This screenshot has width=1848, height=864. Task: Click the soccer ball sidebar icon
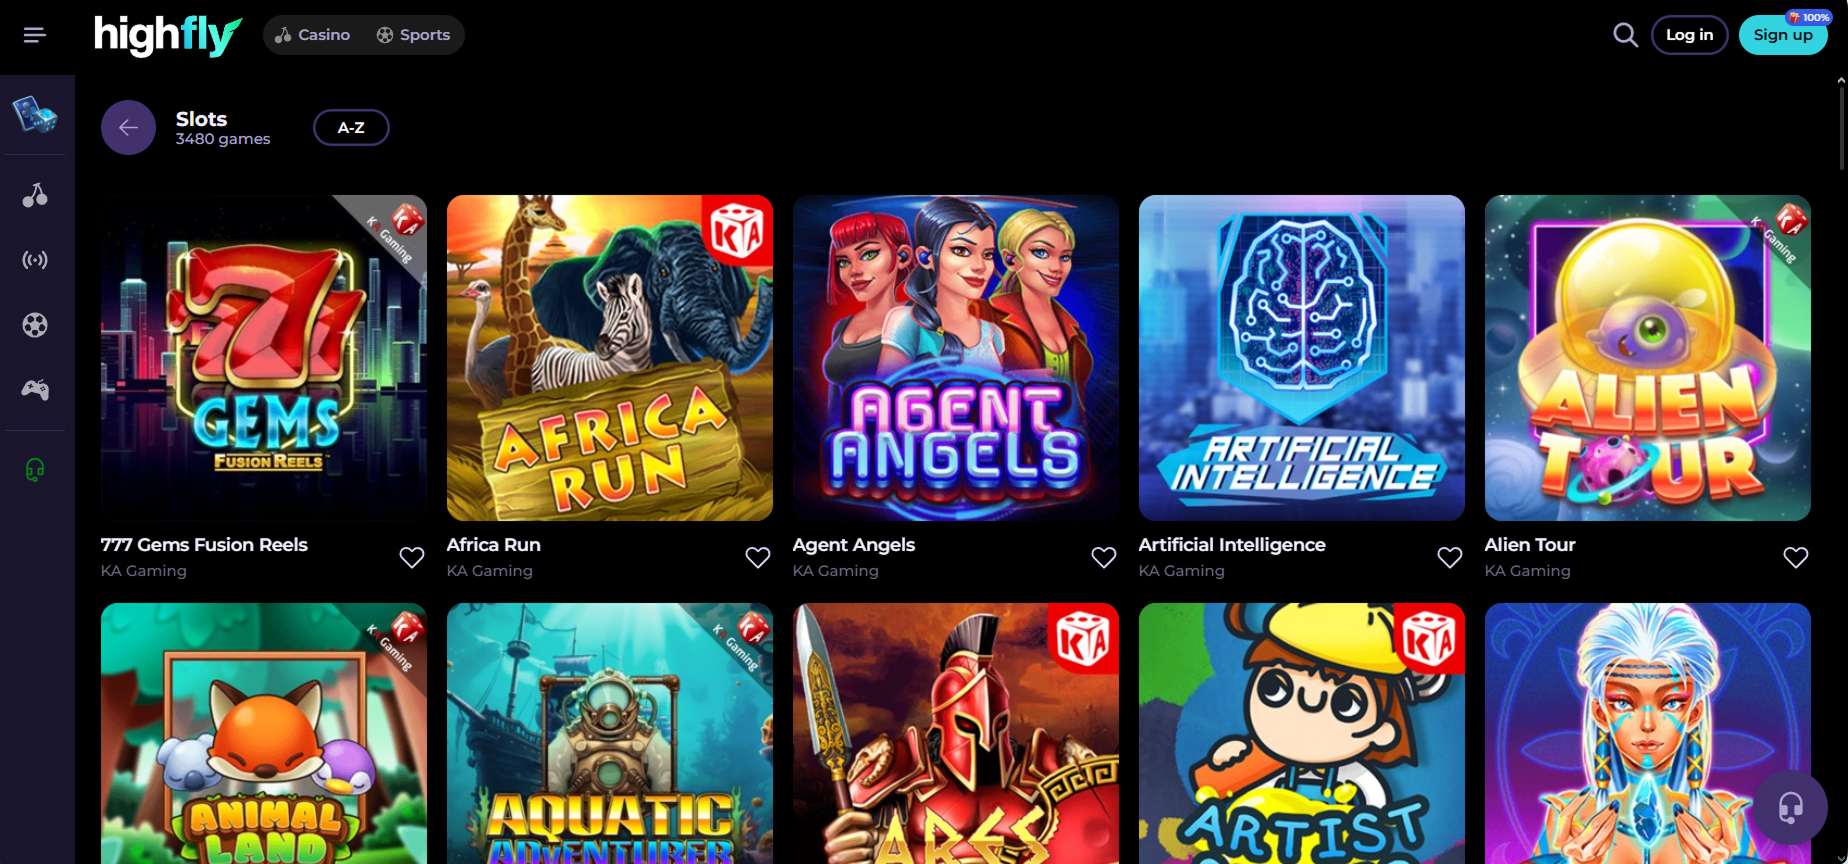click(x=35, y=325)
